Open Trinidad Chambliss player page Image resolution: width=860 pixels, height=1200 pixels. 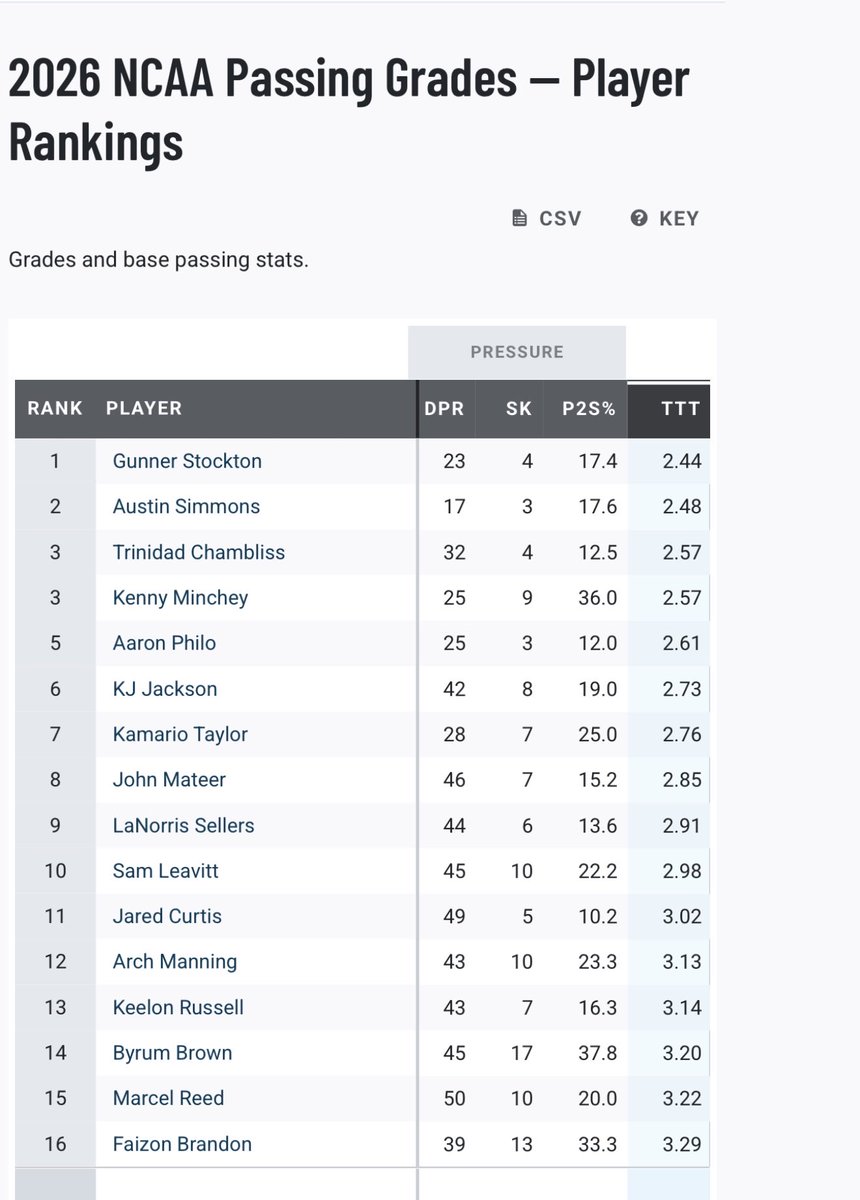(199, 552)
